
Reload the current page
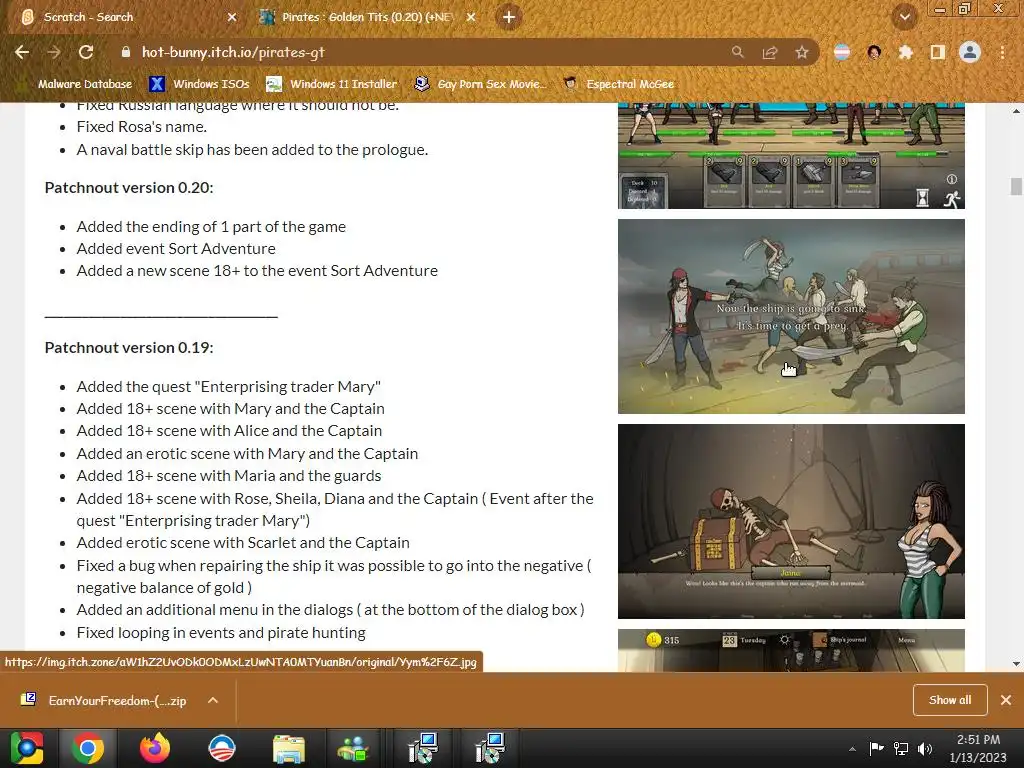pos(86,52)
